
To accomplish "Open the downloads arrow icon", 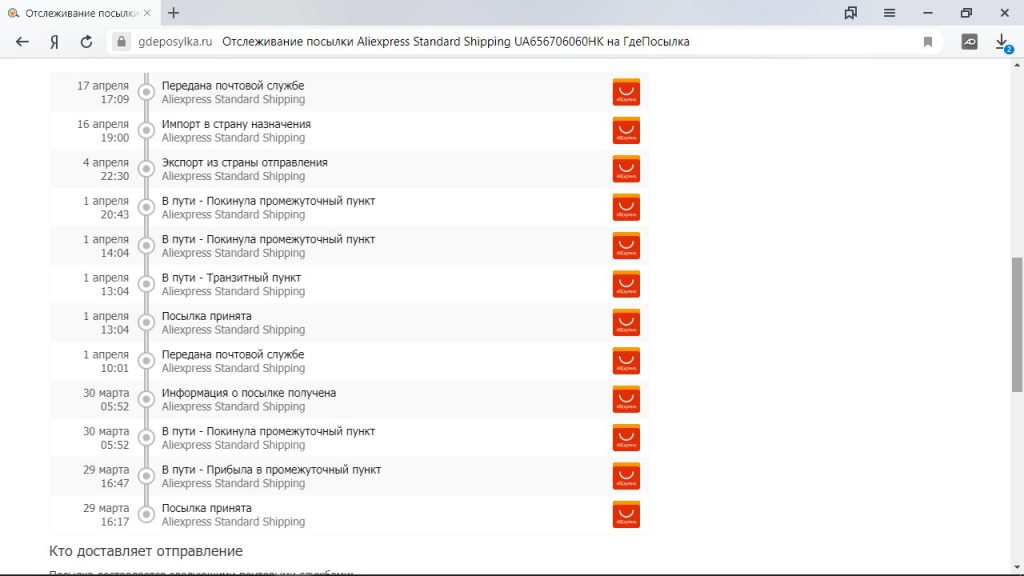I will 1002,42.
